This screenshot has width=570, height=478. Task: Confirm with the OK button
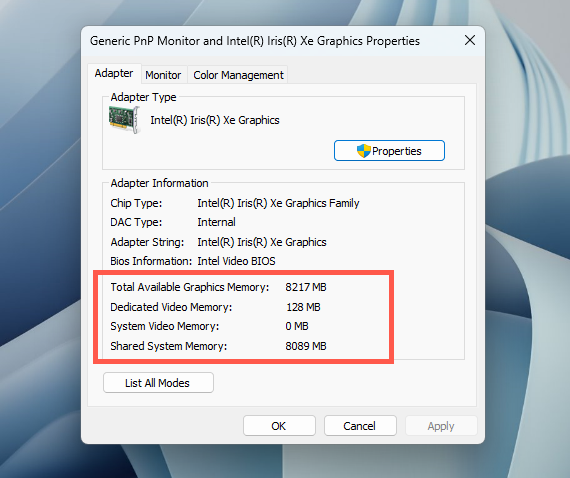279,426
